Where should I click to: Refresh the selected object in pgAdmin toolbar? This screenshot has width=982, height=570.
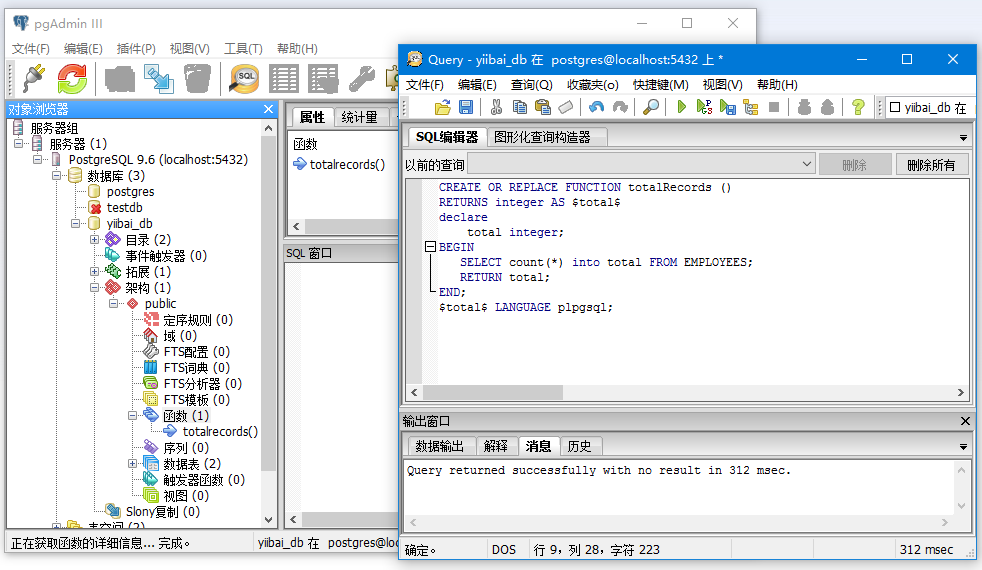pyautogui.click(x=72, y=78)
